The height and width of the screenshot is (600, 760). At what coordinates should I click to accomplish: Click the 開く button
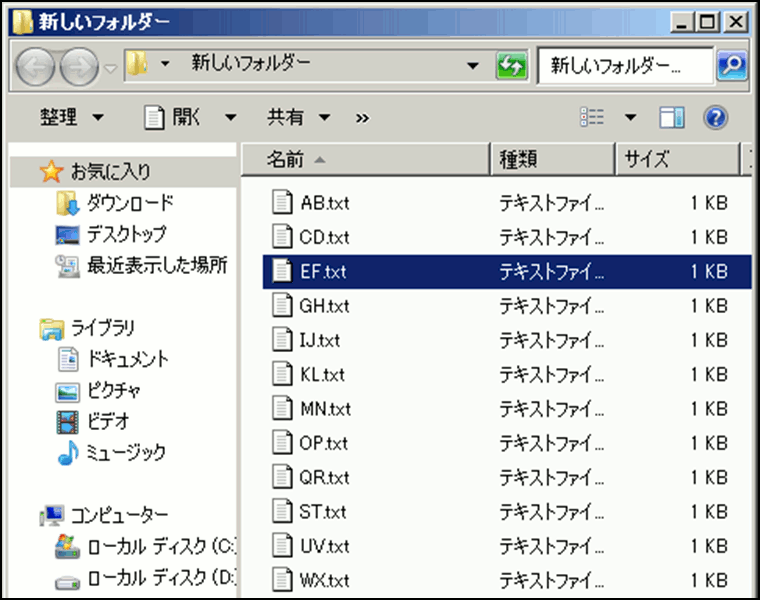(176, 118)
